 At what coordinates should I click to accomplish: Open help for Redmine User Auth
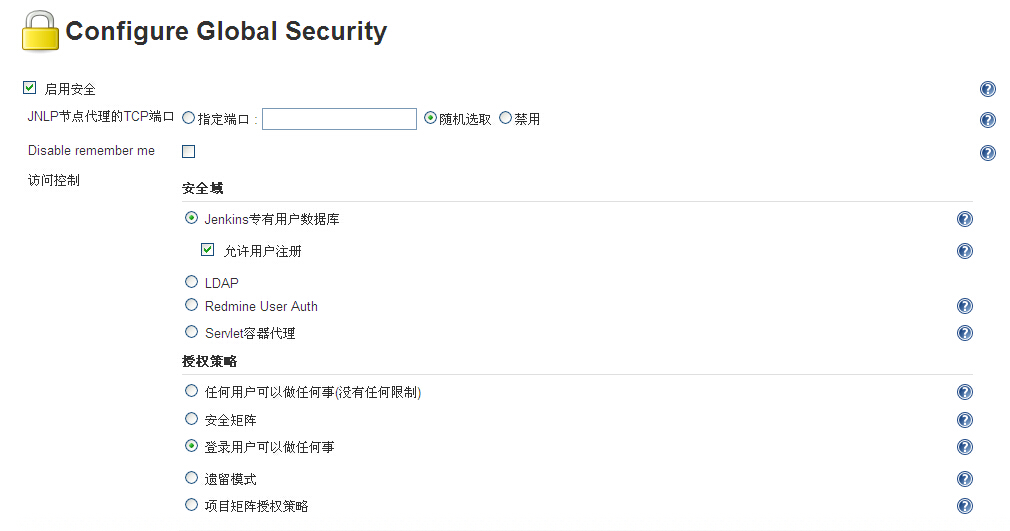pos(964,306)
